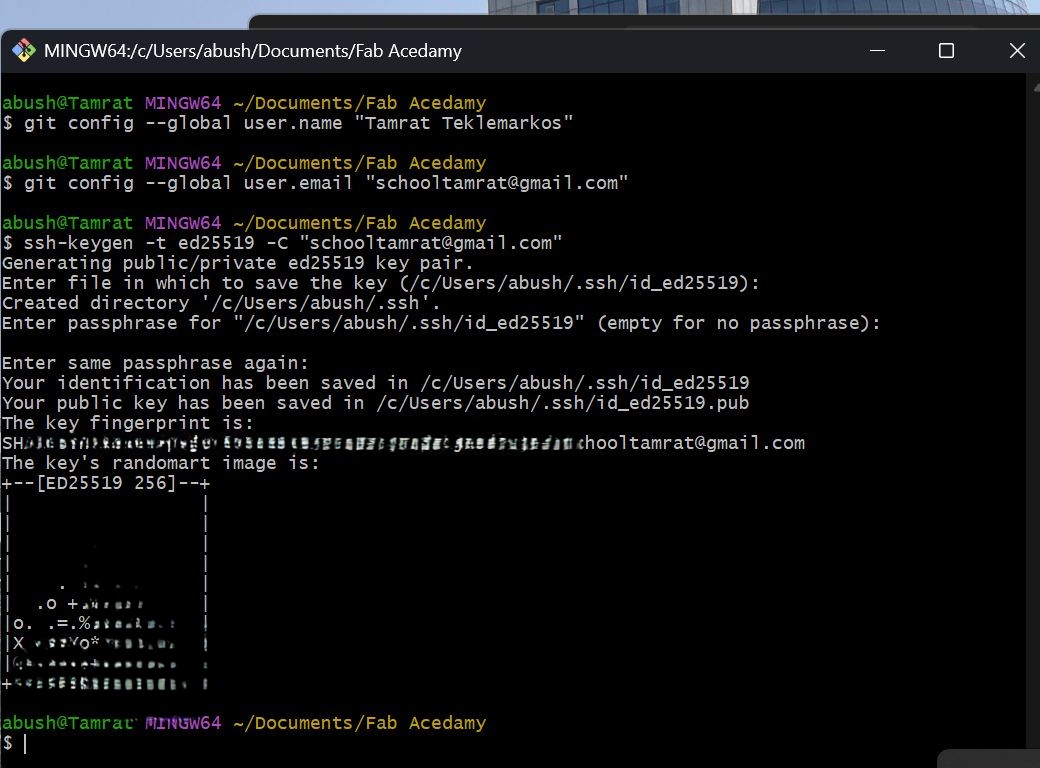Click the window title MINGW64:/c/Users/abush/Documents/Fab Acedamy

click(253, 51)
